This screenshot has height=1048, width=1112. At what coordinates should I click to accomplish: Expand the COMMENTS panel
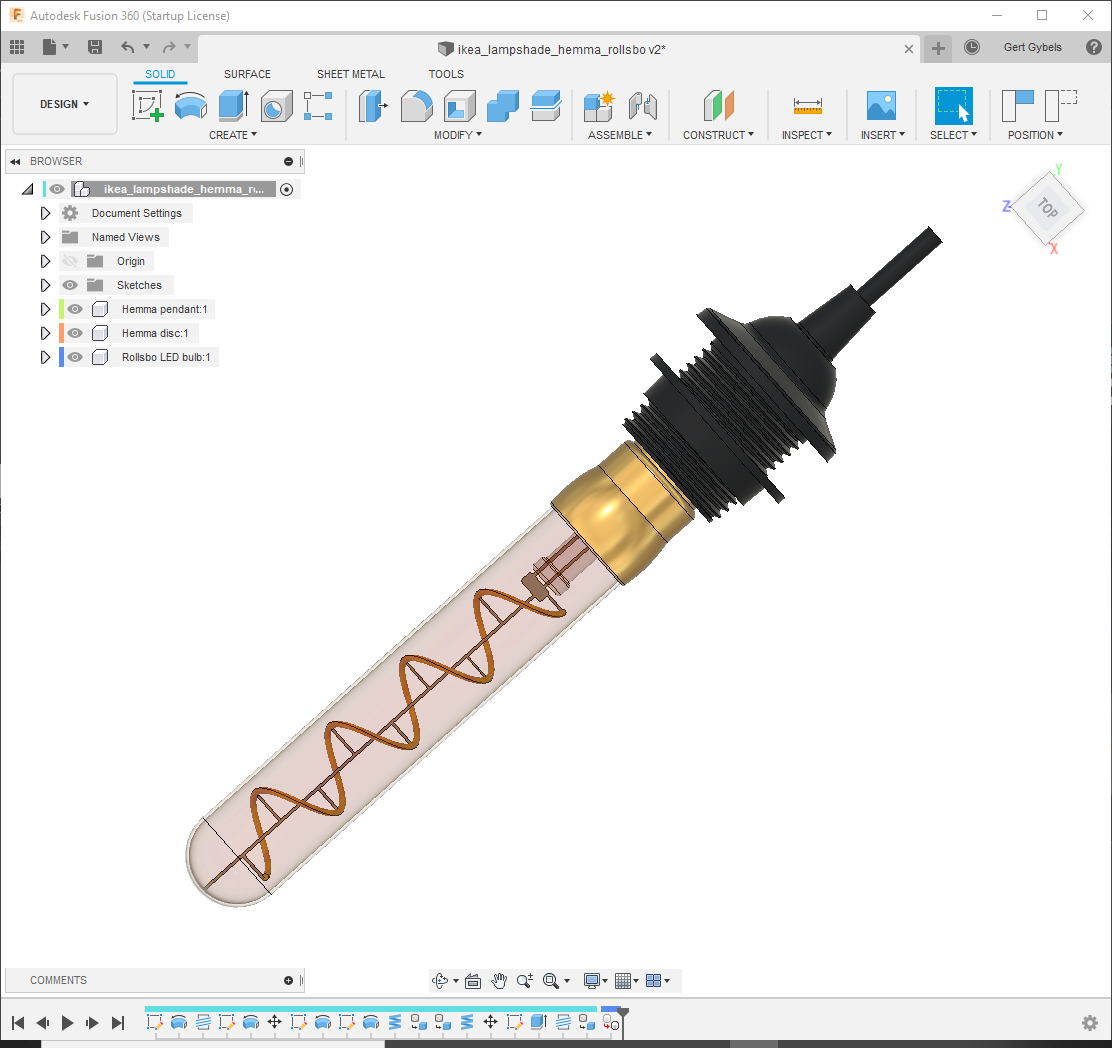click(288, 981)
